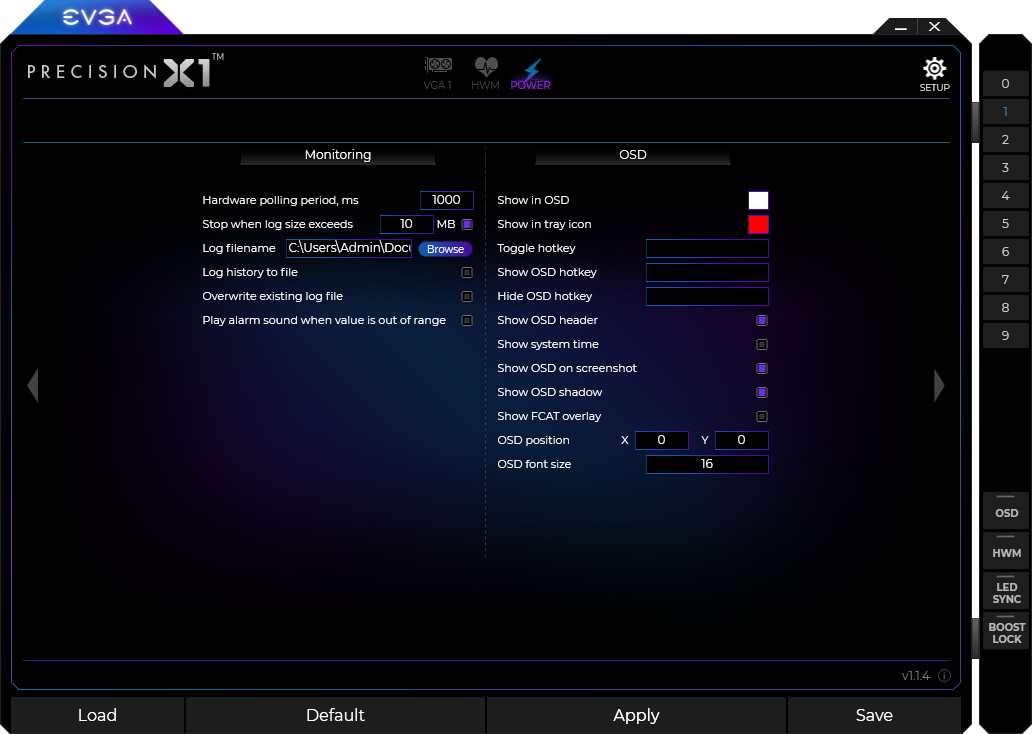
Task: Select profile slot 0
Action: [1005, 84]
